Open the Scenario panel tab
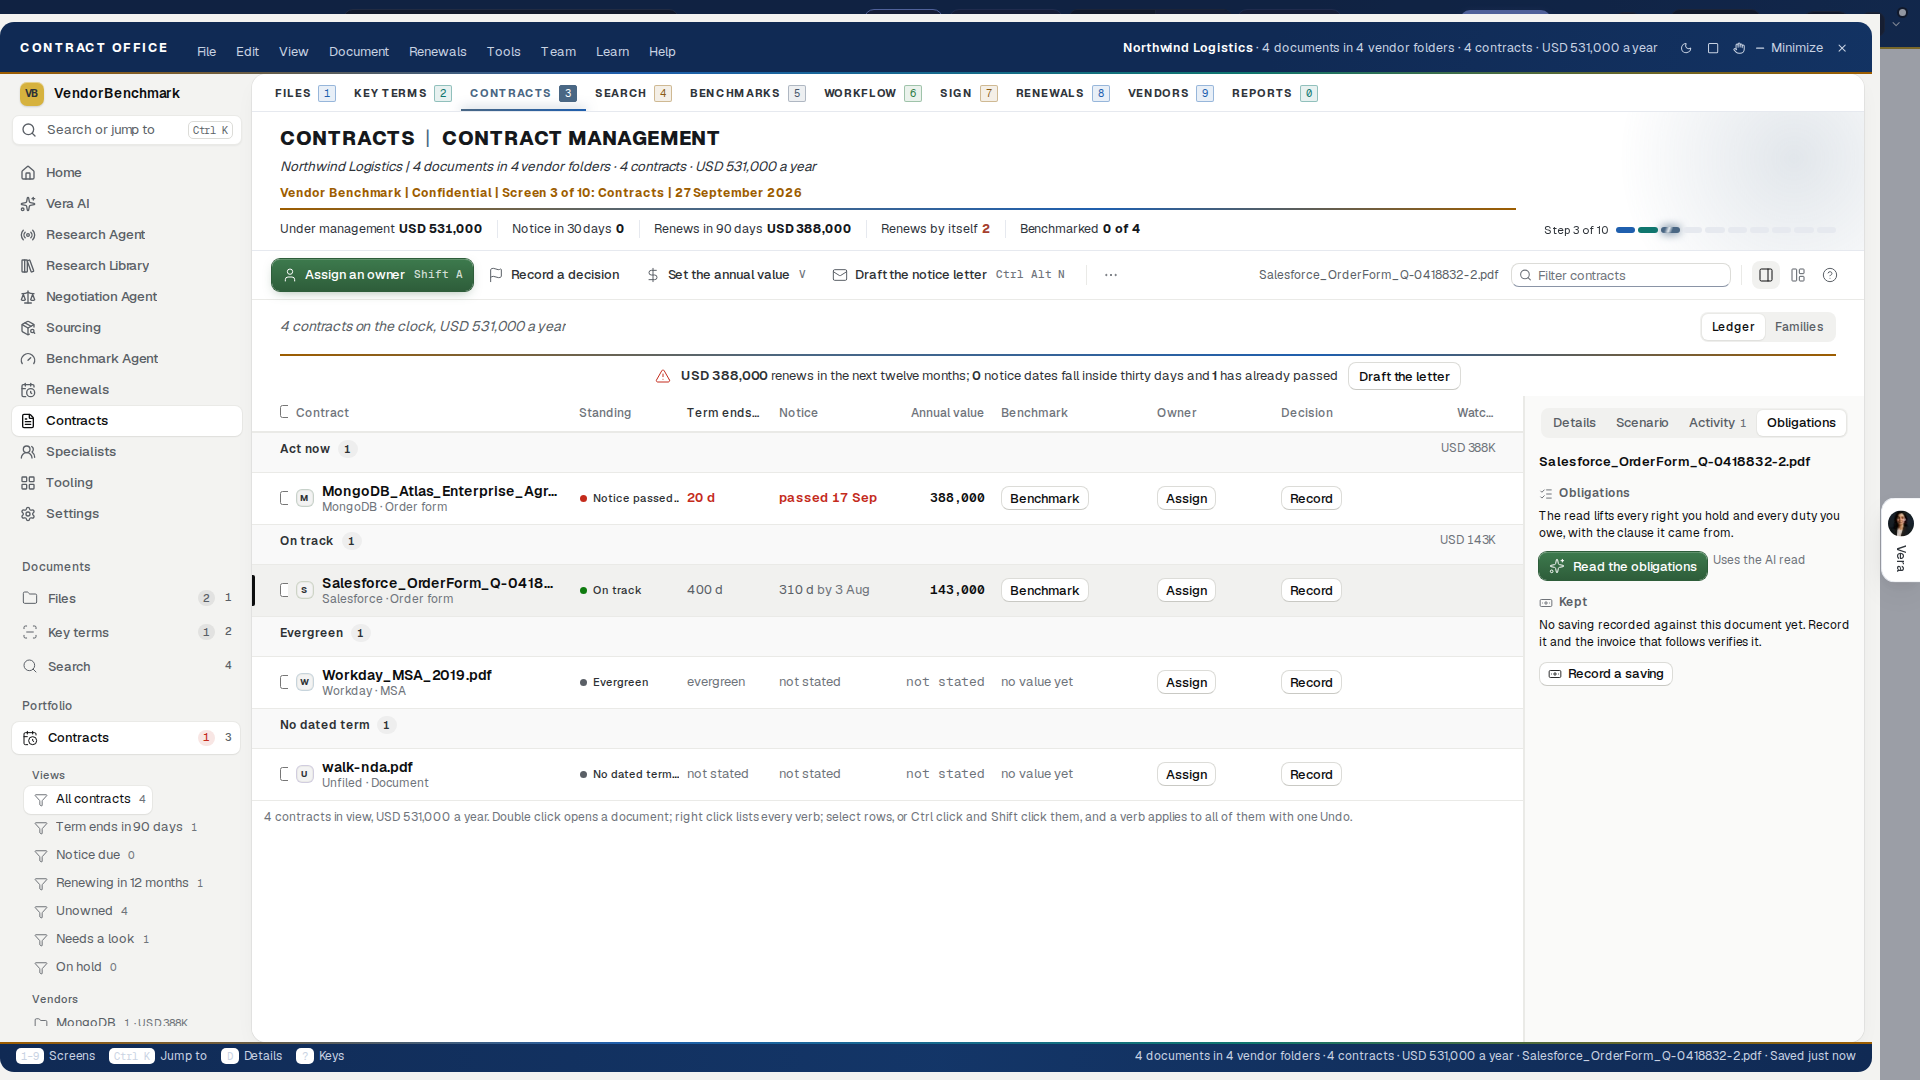1920x1080 pixels. [x=1642, y=423]
